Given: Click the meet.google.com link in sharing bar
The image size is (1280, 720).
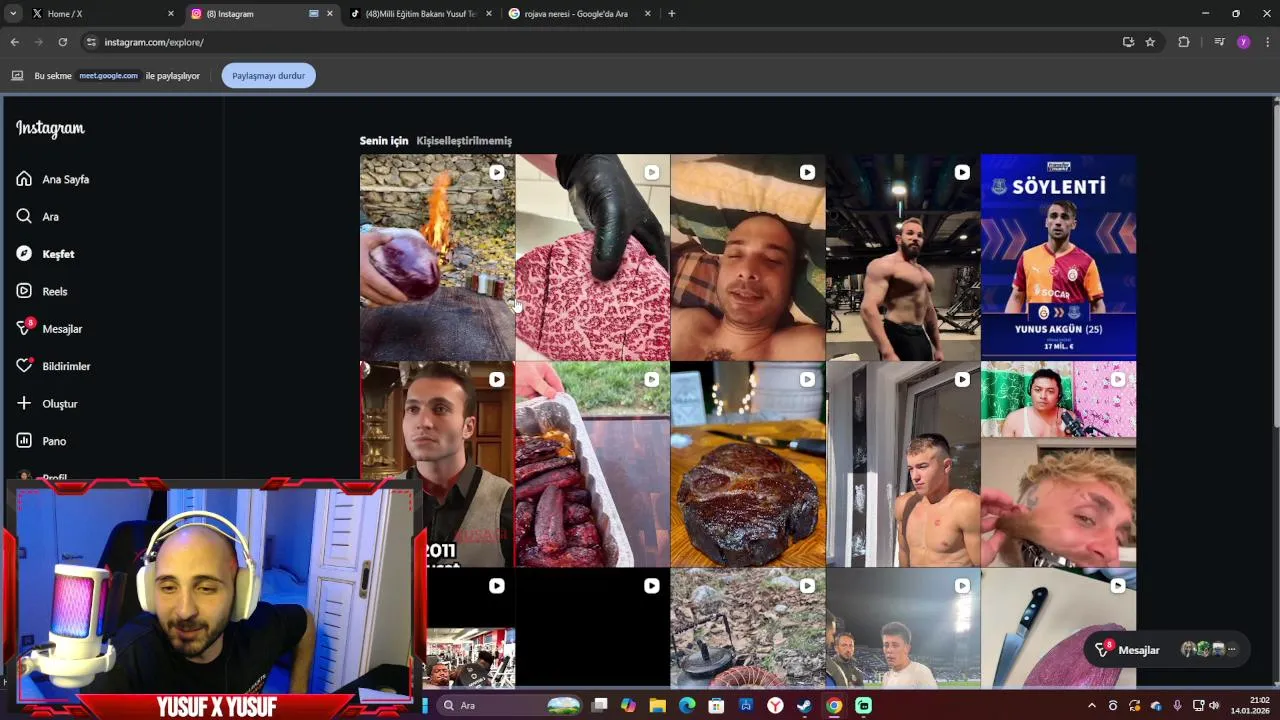Looking at the screenshot, I should (108, 76).
